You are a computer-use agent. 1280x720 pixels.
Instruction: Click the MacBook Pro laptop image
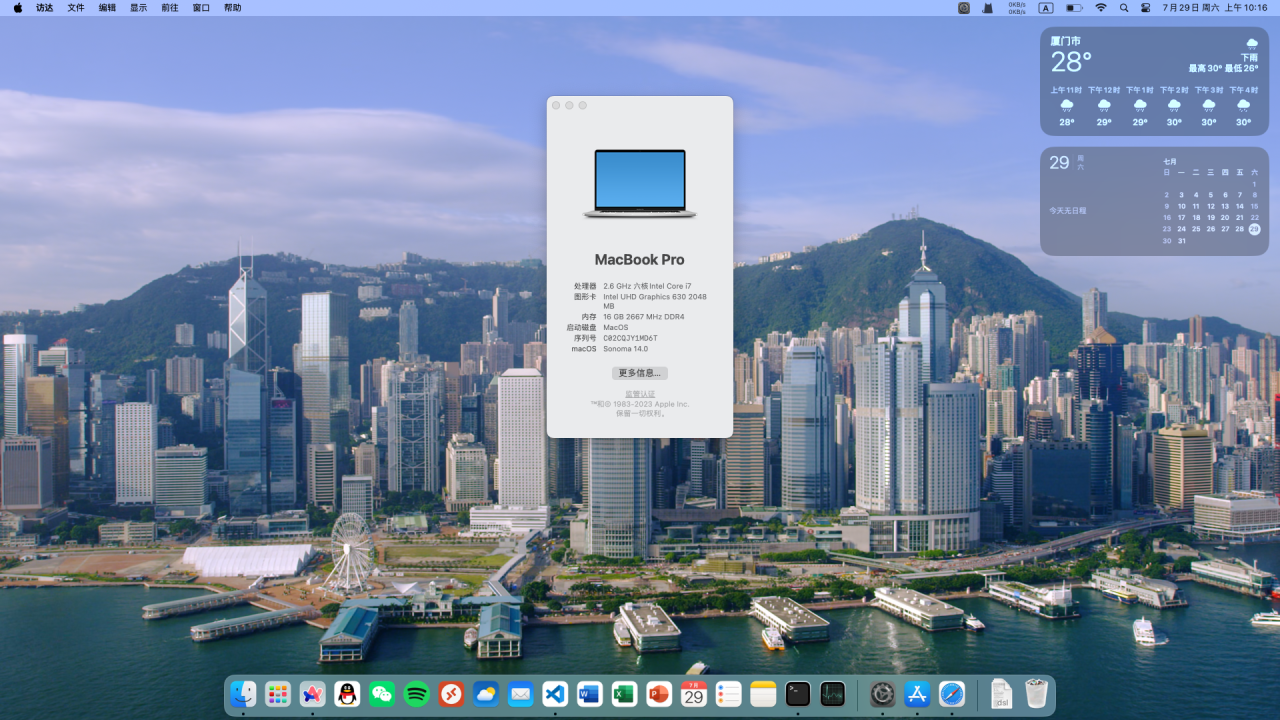[640, 183]
